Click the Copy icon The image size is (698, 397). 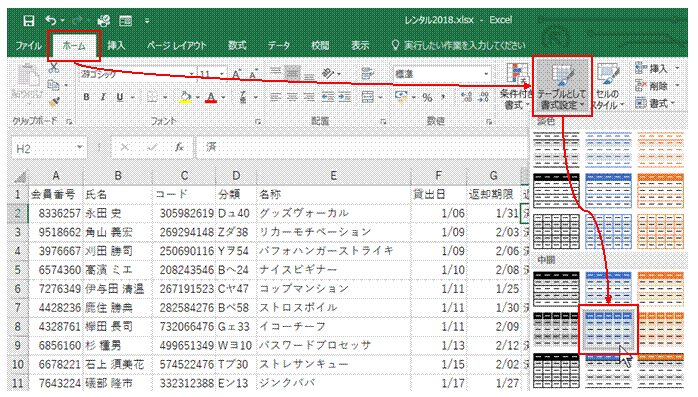tap(53, 85)
